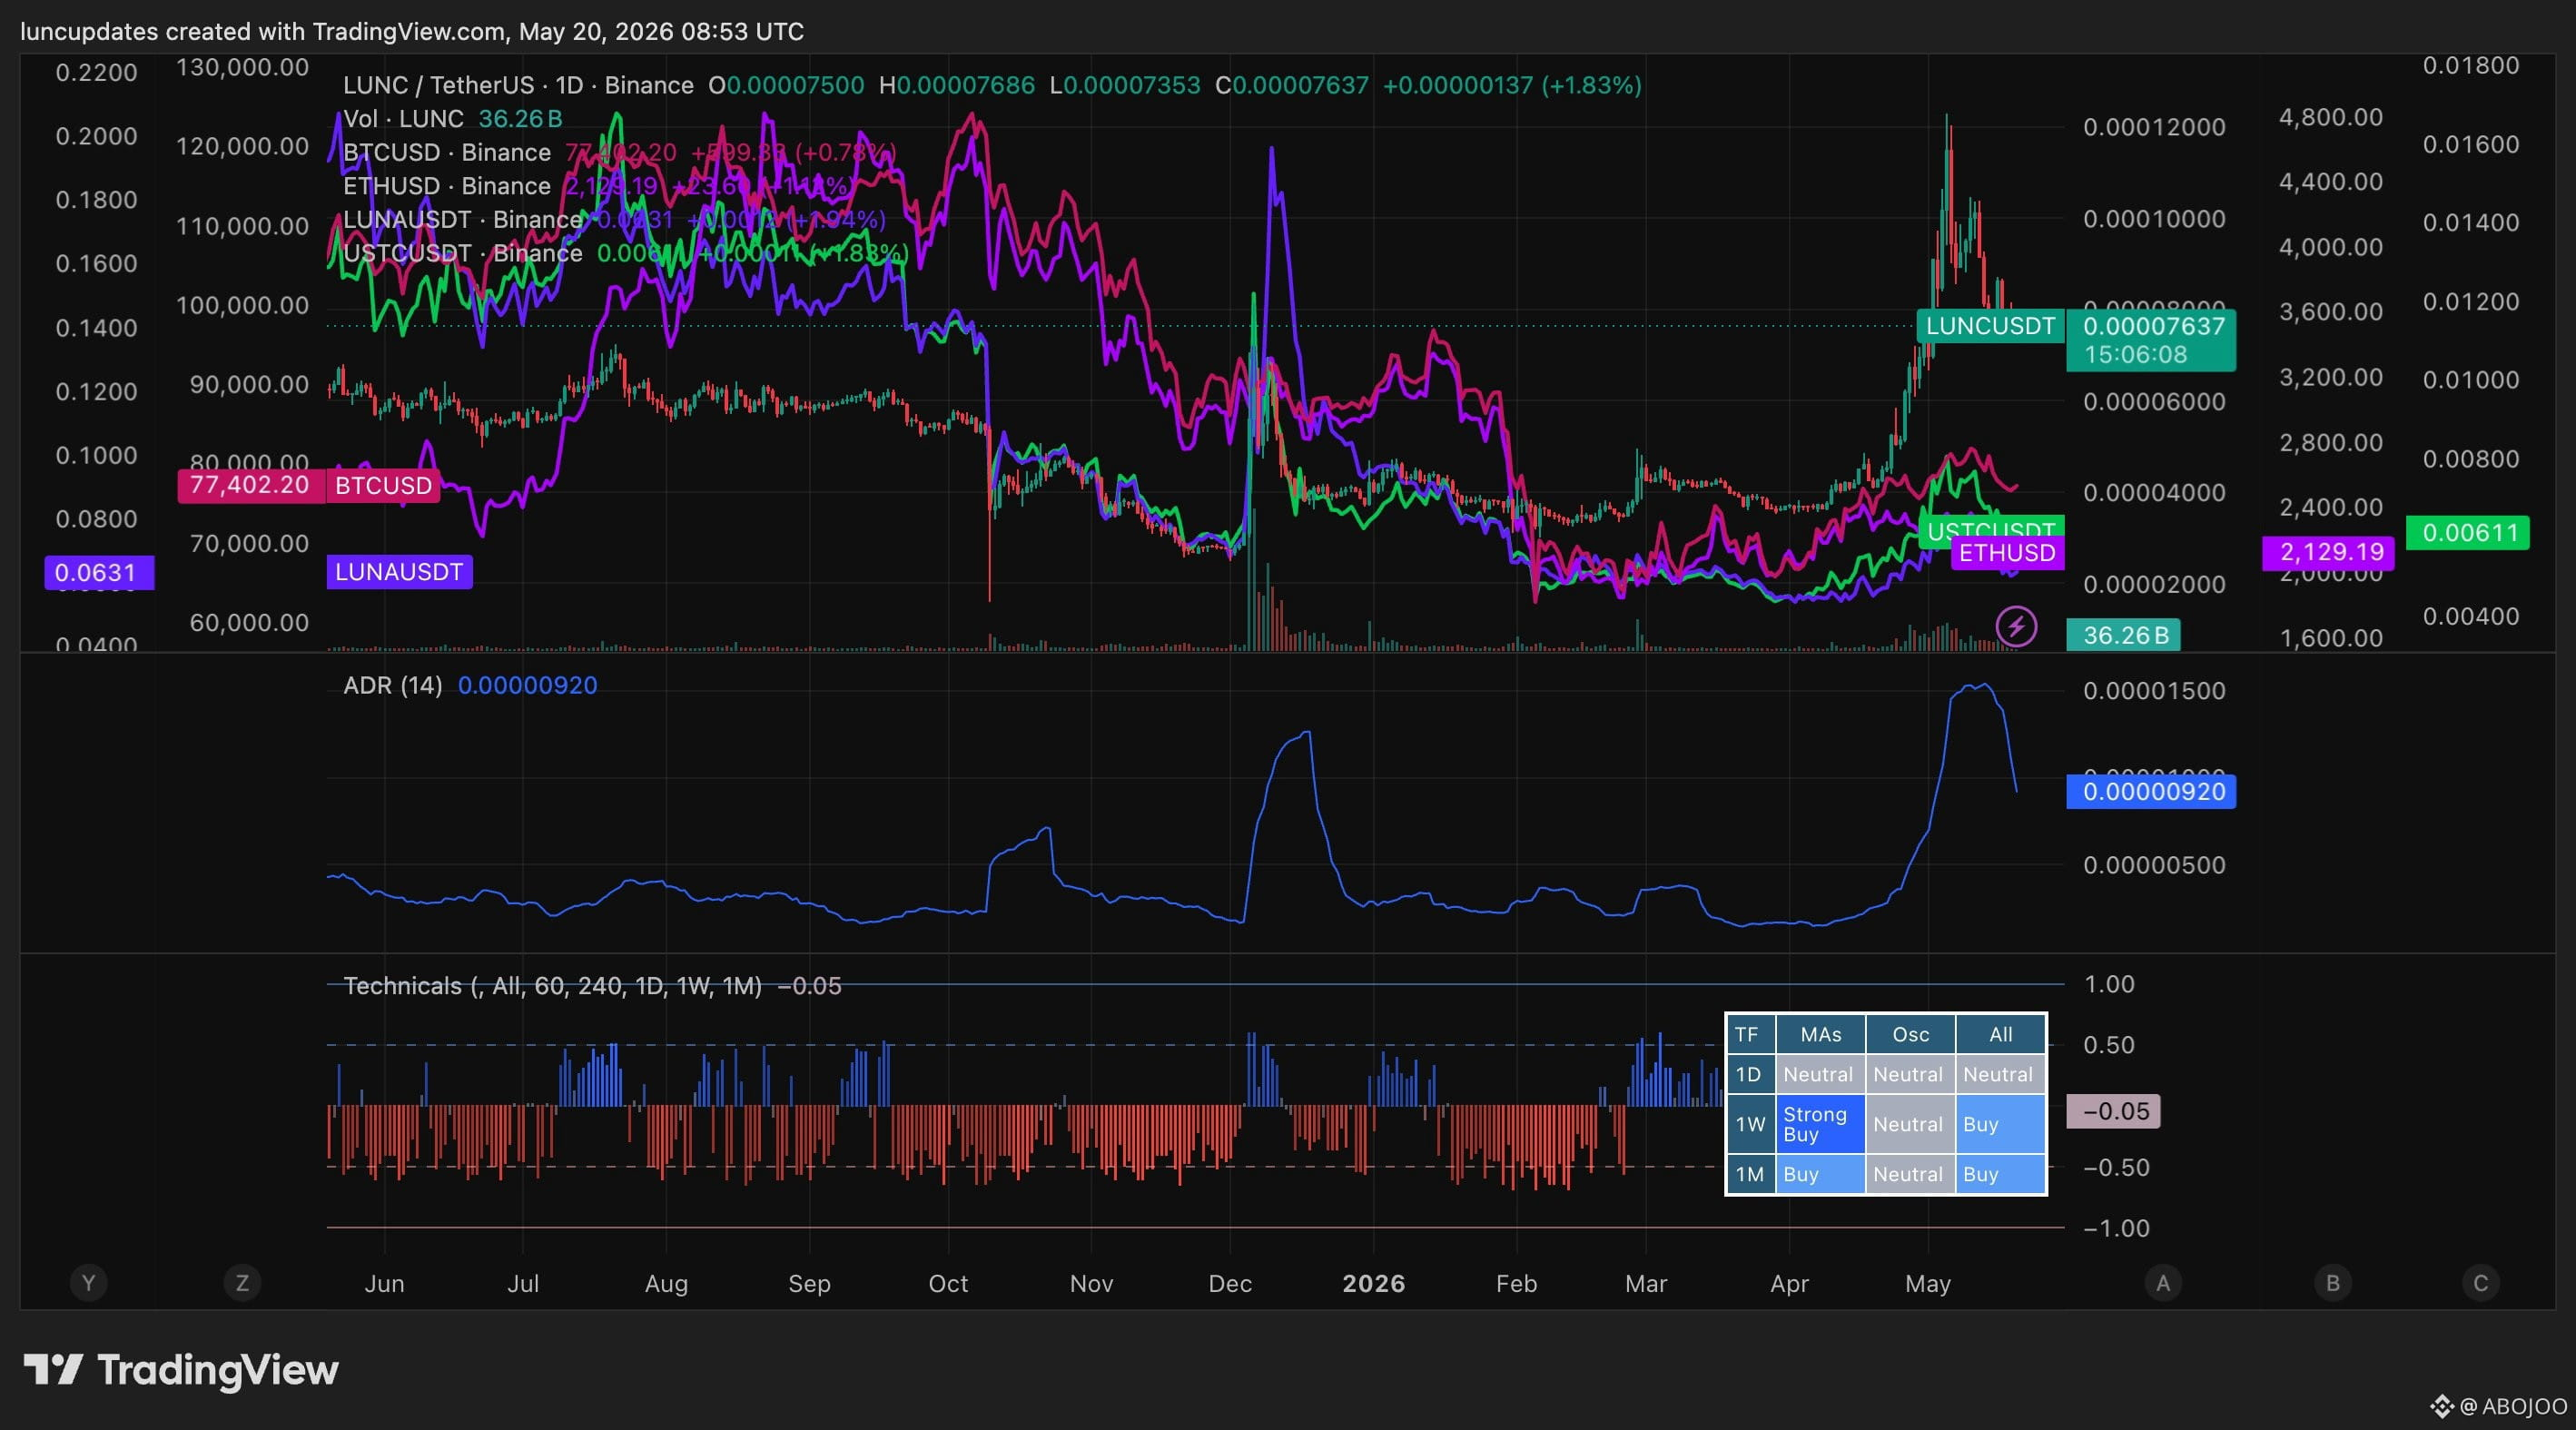Click the Strong Buy cell
Image resolution: width=2576 pixels, height=1430 pixels.
1821,1124
